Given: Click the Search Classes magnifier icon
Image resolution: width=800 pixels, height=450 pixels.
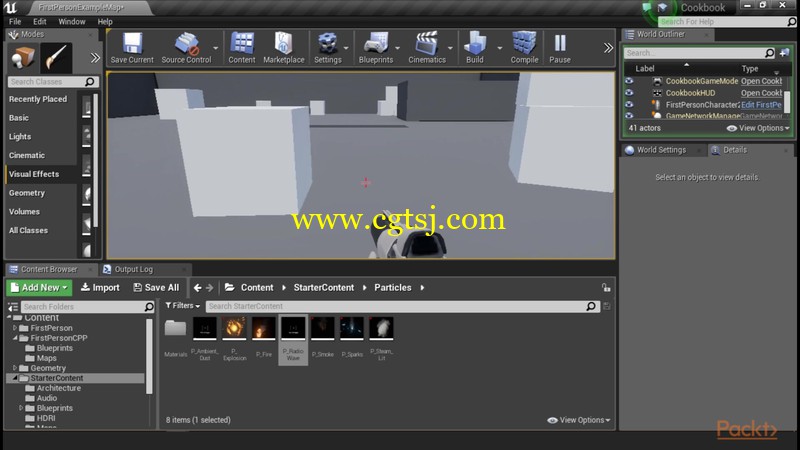Looking at the screenshot, I should [90, 82].
